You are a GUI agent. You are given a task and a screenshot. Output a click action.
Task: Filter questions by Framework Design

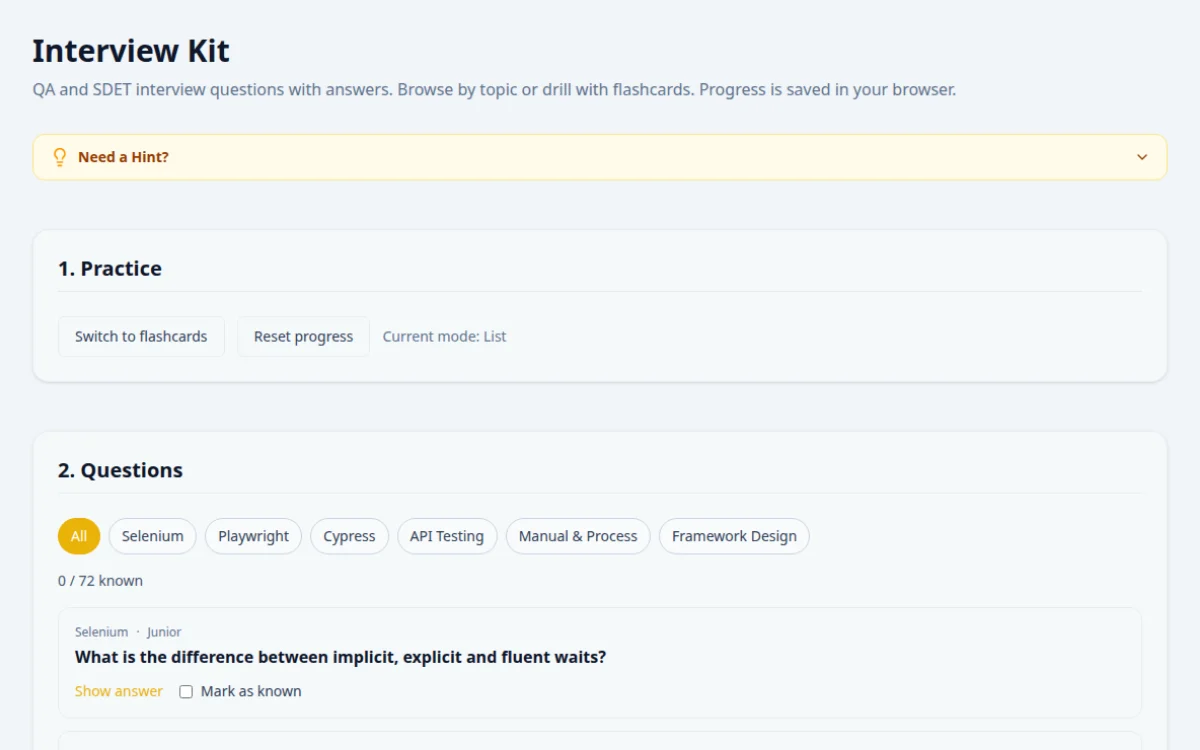(734, 536)
